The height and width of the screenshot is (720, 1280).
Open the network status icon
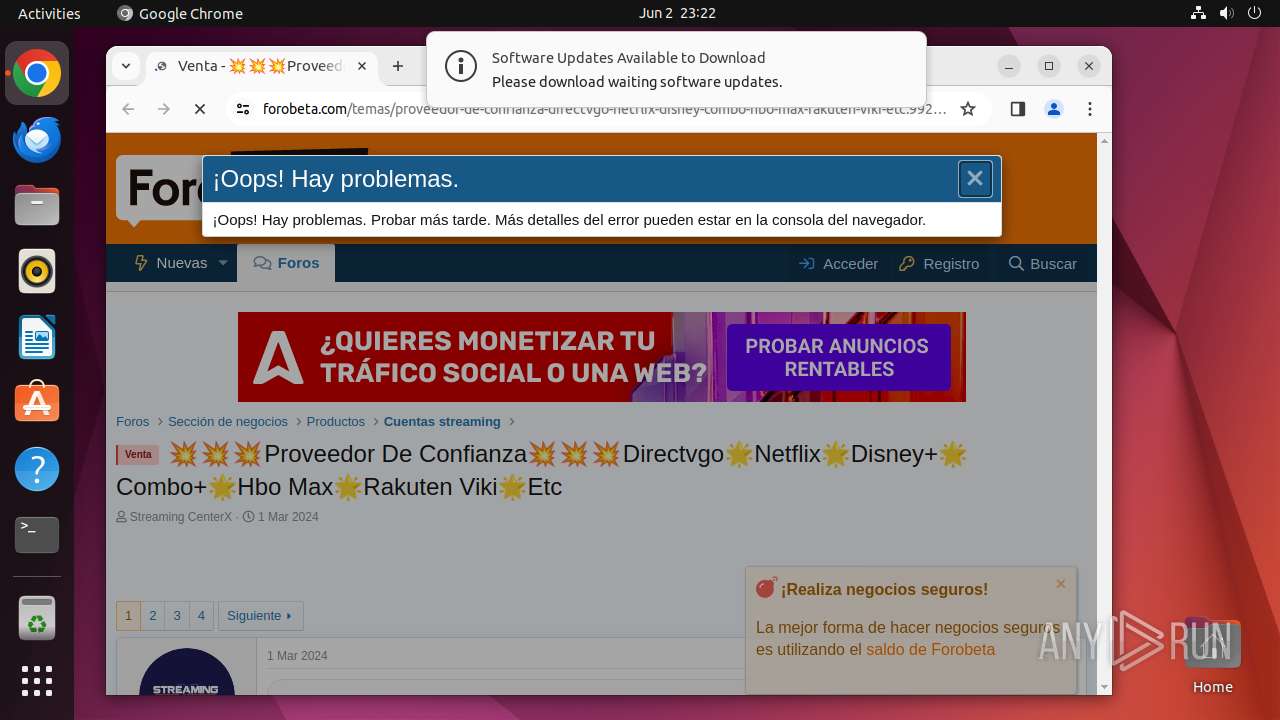pos(1198,13)
